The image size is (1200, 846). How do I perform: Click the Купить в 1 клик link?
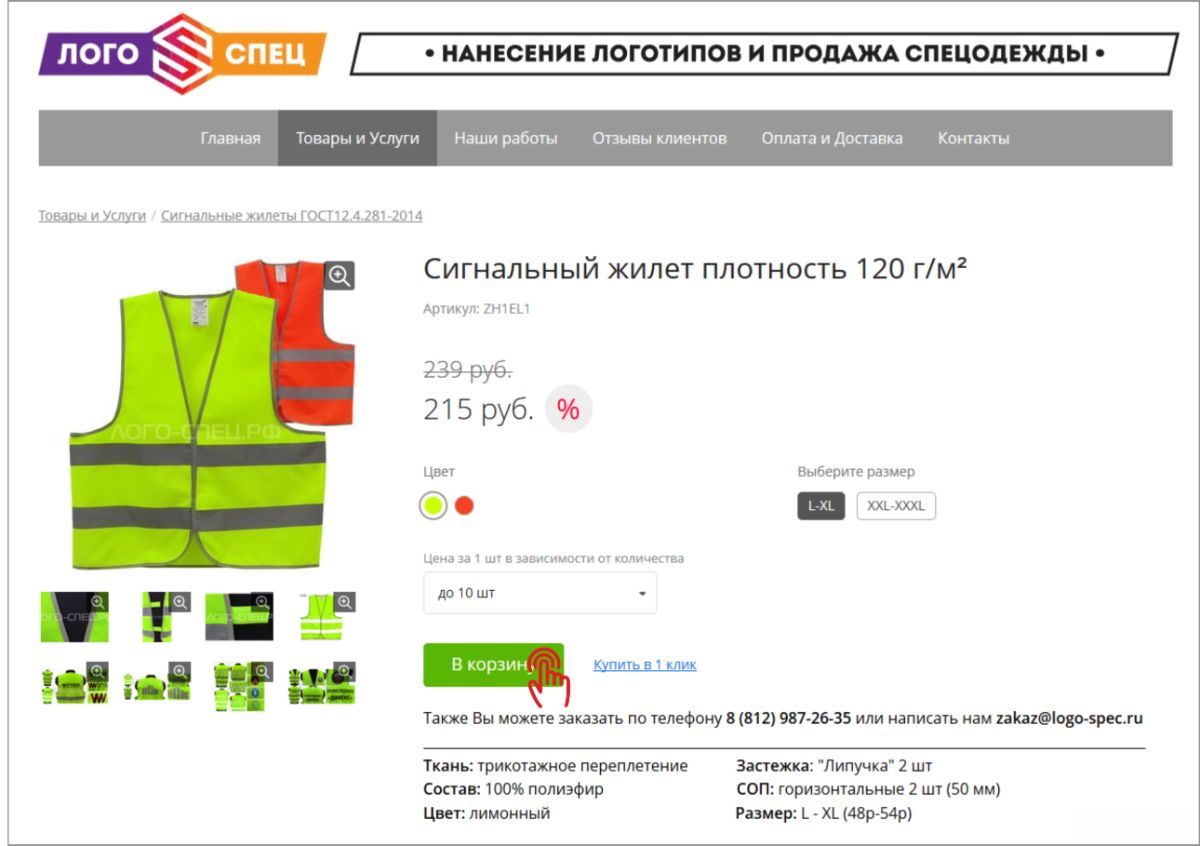[x=645, y=664]
